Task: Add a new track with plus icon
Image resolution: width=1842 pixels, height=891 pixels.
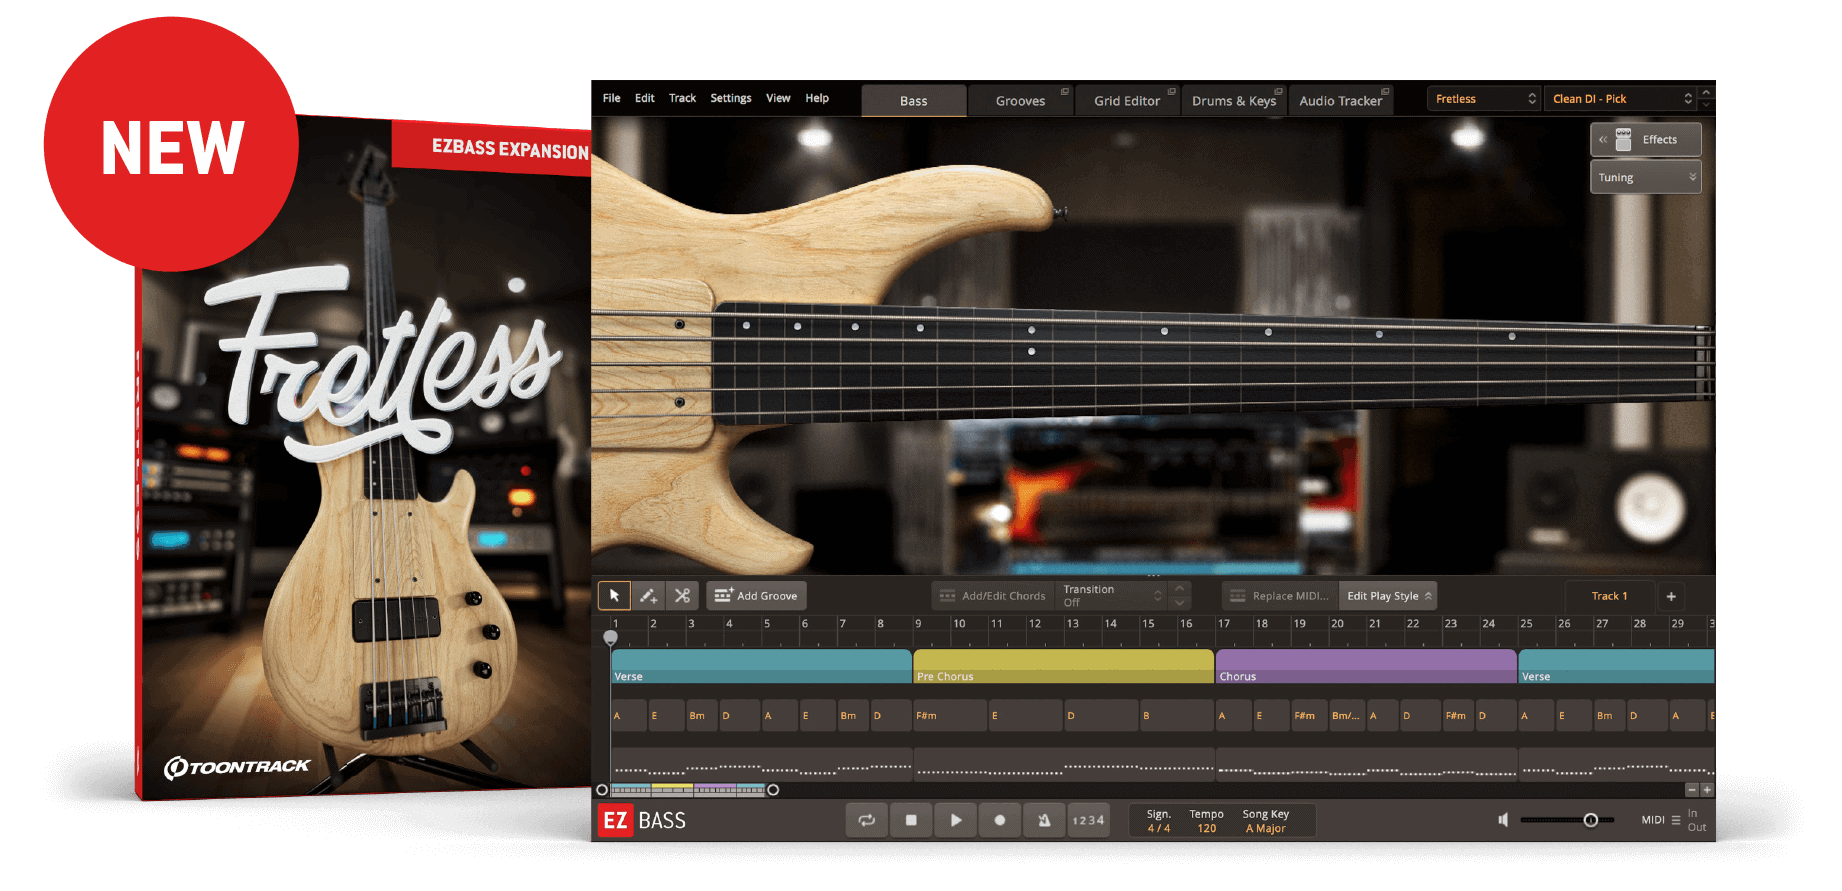Action: click(1671, 596)
